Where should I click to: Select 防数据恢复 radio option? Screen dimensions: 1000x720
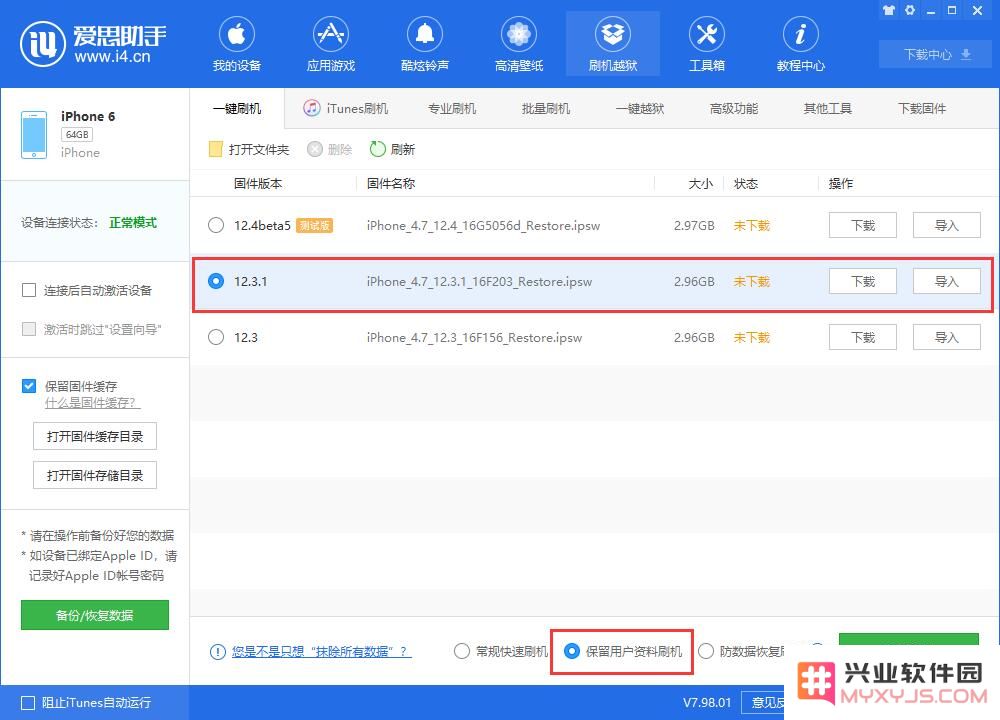pyautogui.click(x=706, y=651)
